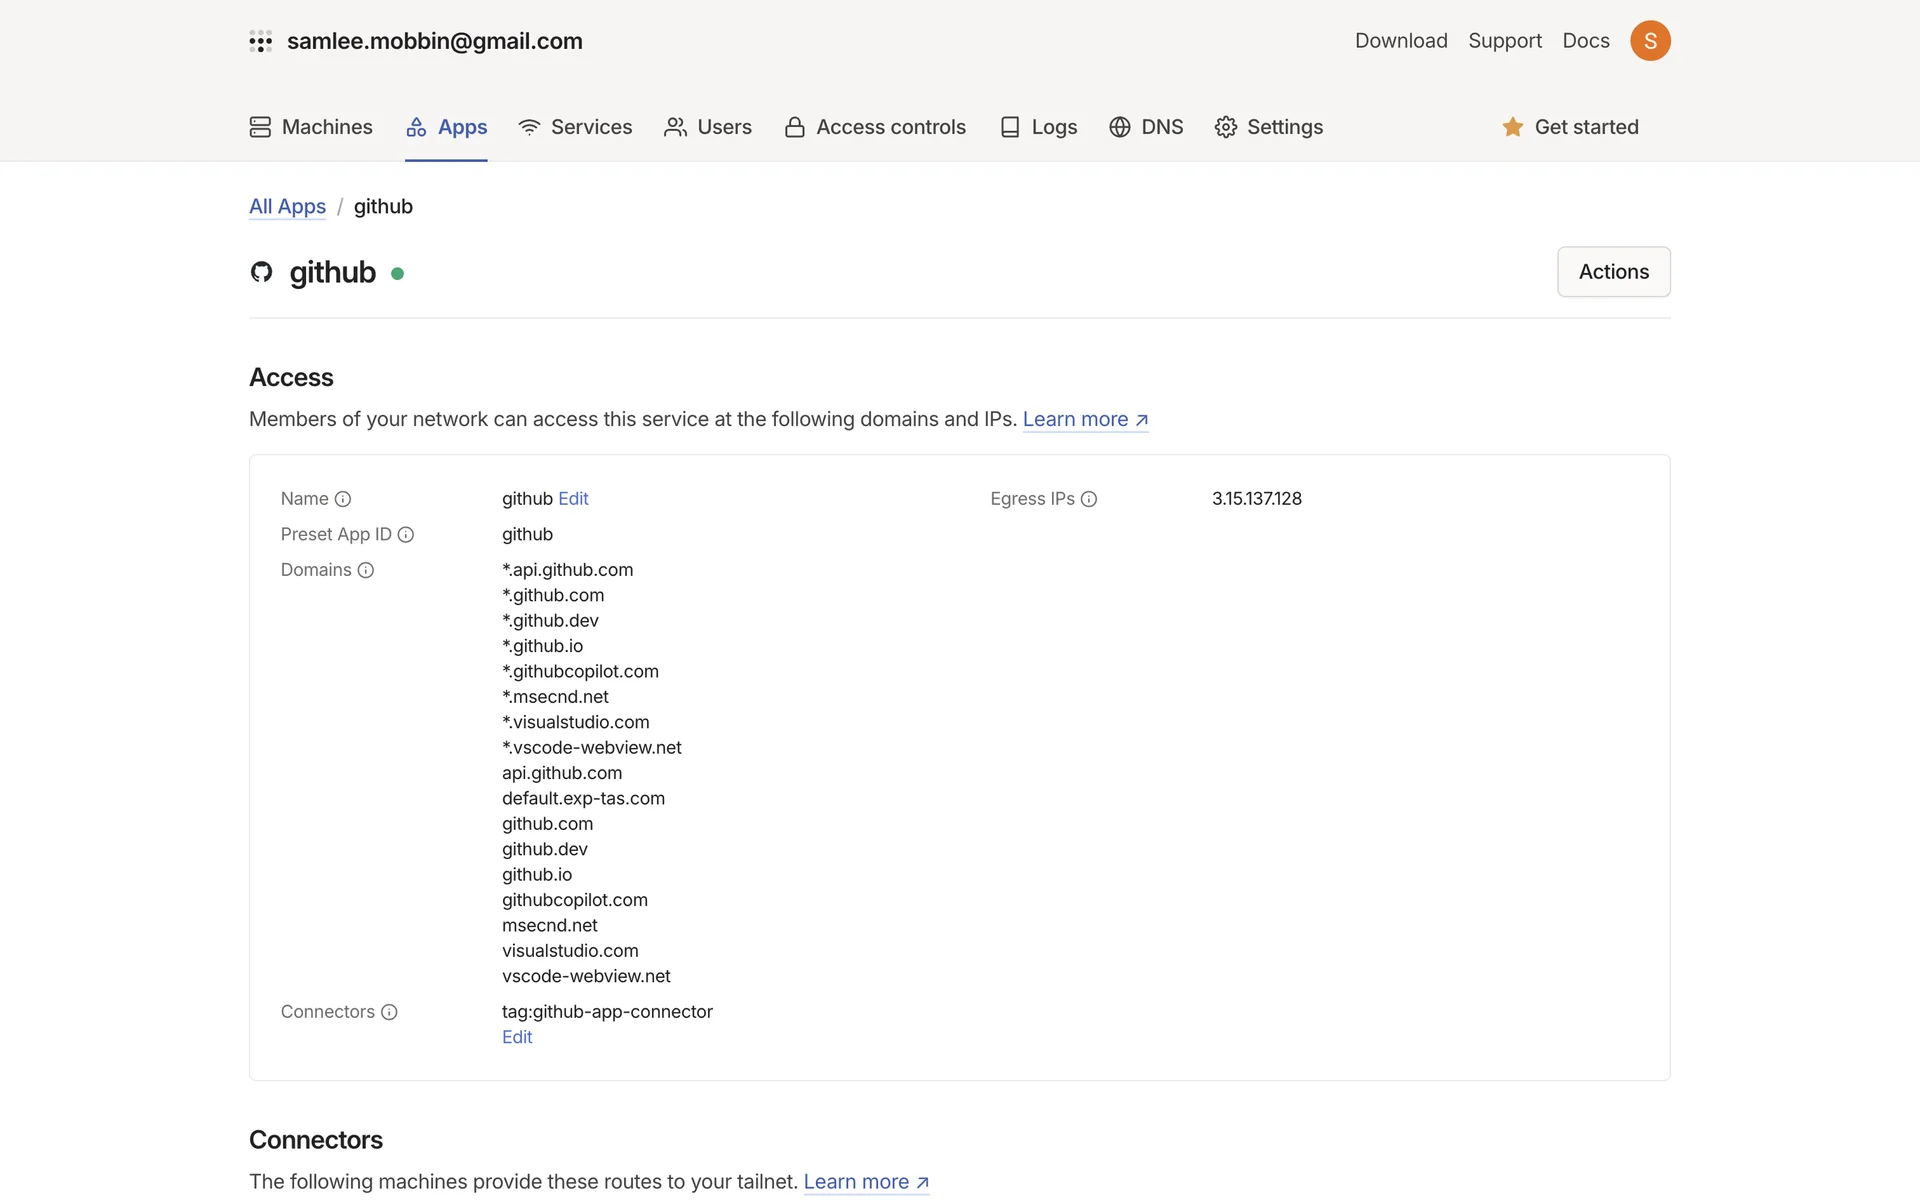
Task: Click the Get started star icon
Action: [x=1512, y=127]
